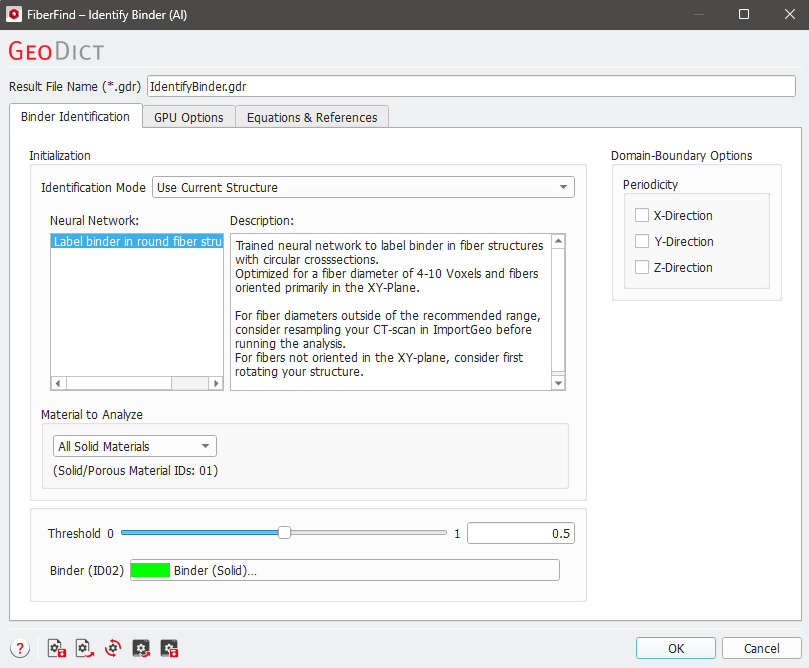Click description box scroll down arrow
809x668 pixels.
tap(558, 383)
